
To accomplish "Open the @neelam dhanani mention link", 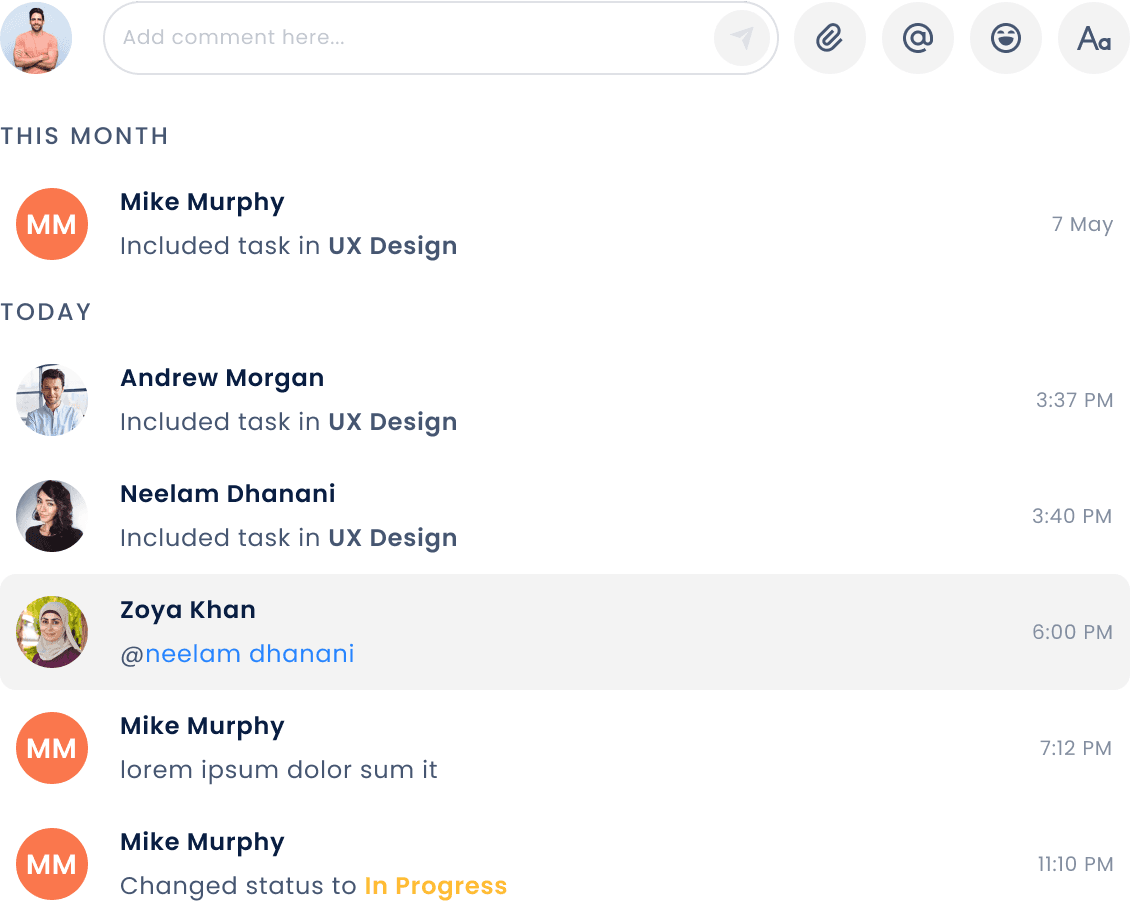I will coord(237,654).
